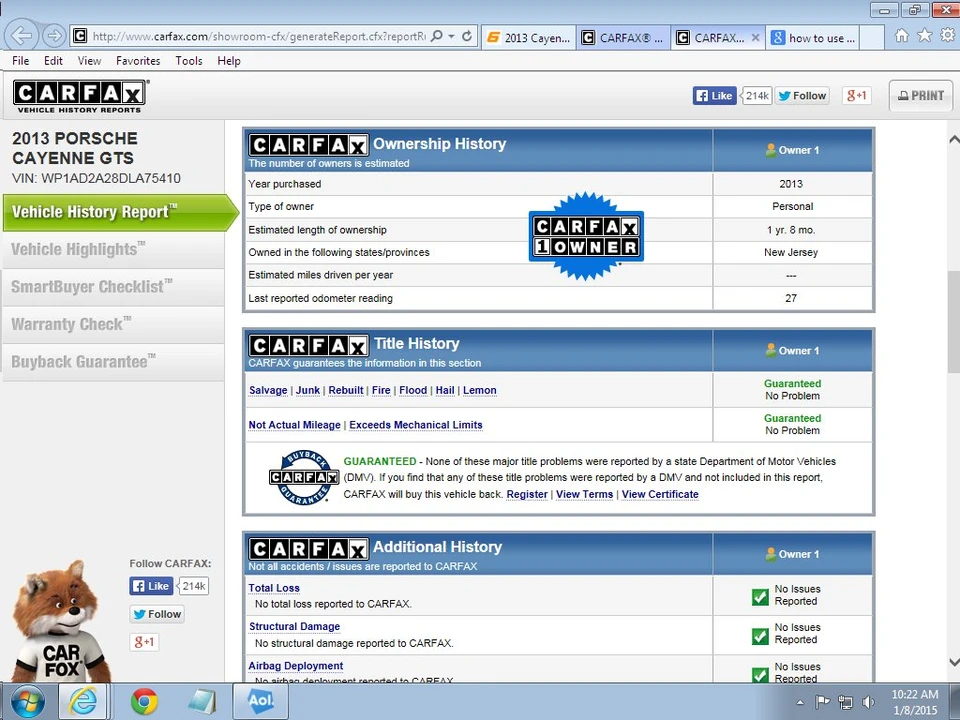Click the page scrollbar up arrow
This screenshot has height=720, width=960.
954,139
